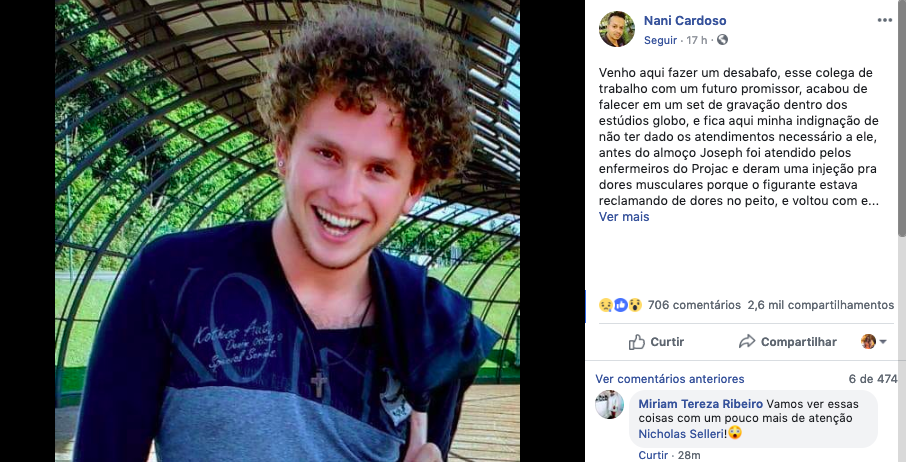The width and height of the screenshot is (906, 462).
Task: View the 2,6 mil compartilhamentos list
Action: [820, 305]
